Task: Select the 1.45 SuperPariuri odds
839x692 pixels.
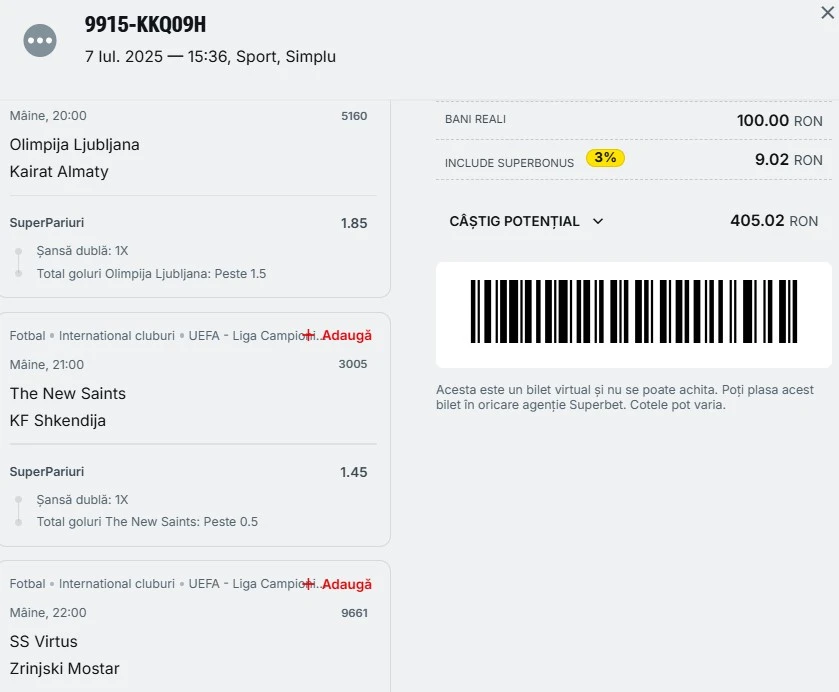Action: click(354, 472)
